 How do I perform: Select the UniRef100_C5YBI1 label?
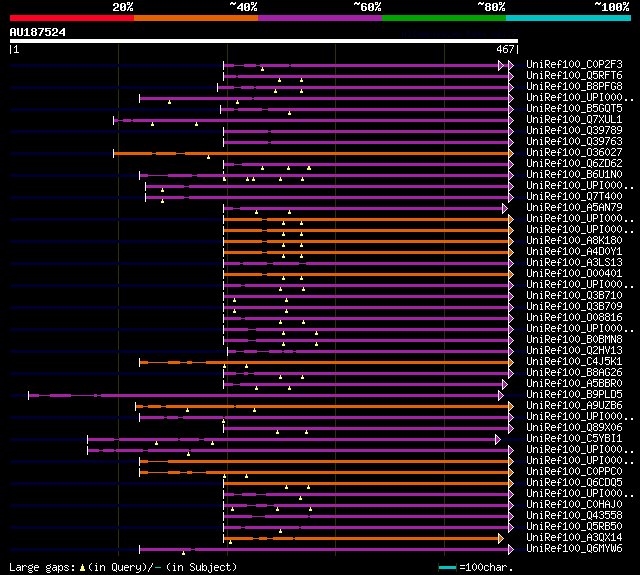tap(574, 439)
